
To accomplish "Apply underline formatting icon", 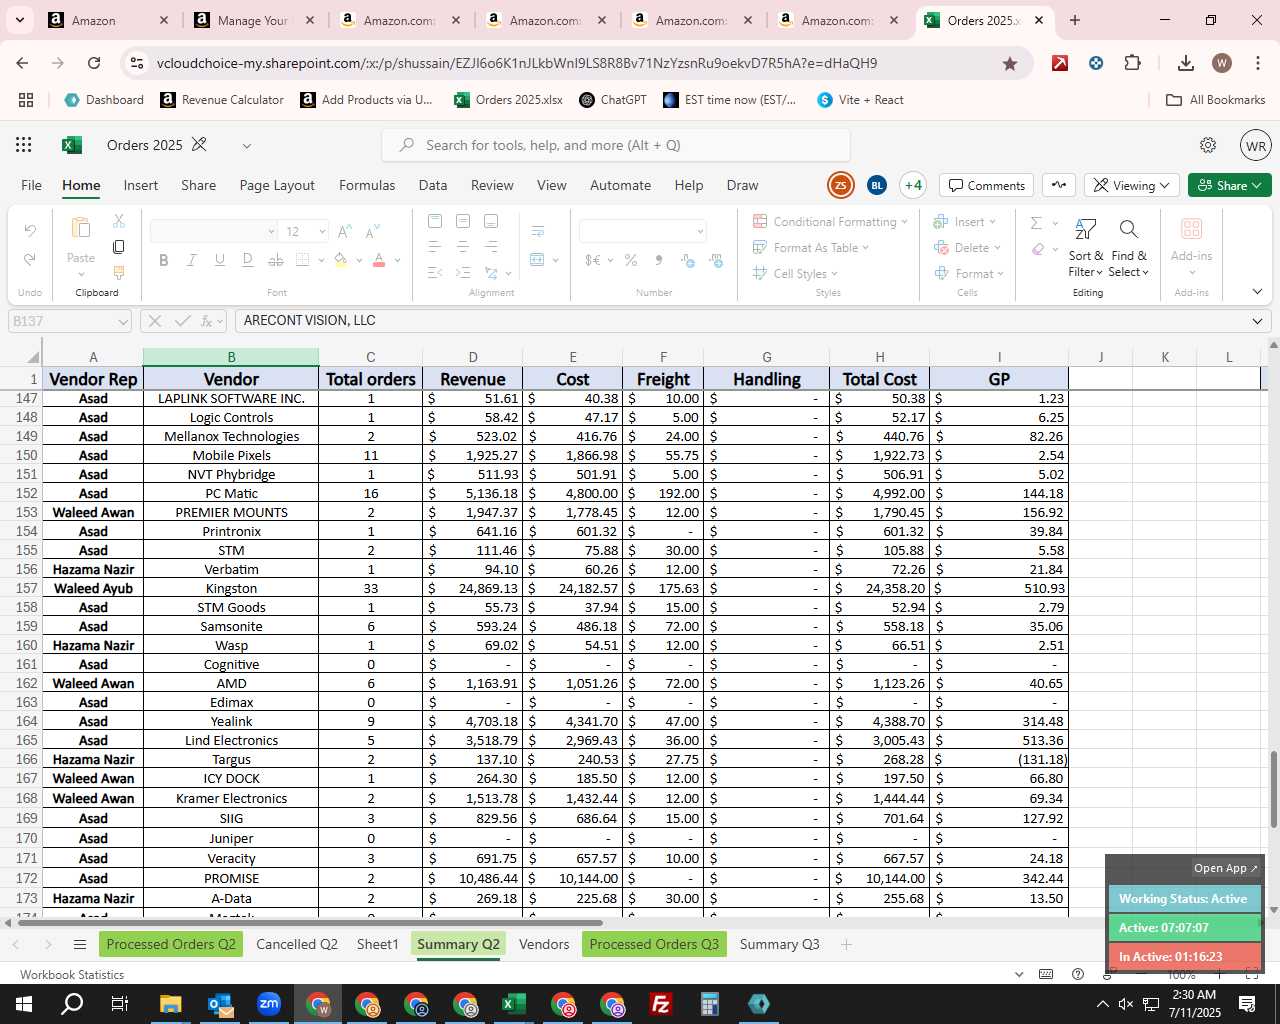I will [219, 260].
